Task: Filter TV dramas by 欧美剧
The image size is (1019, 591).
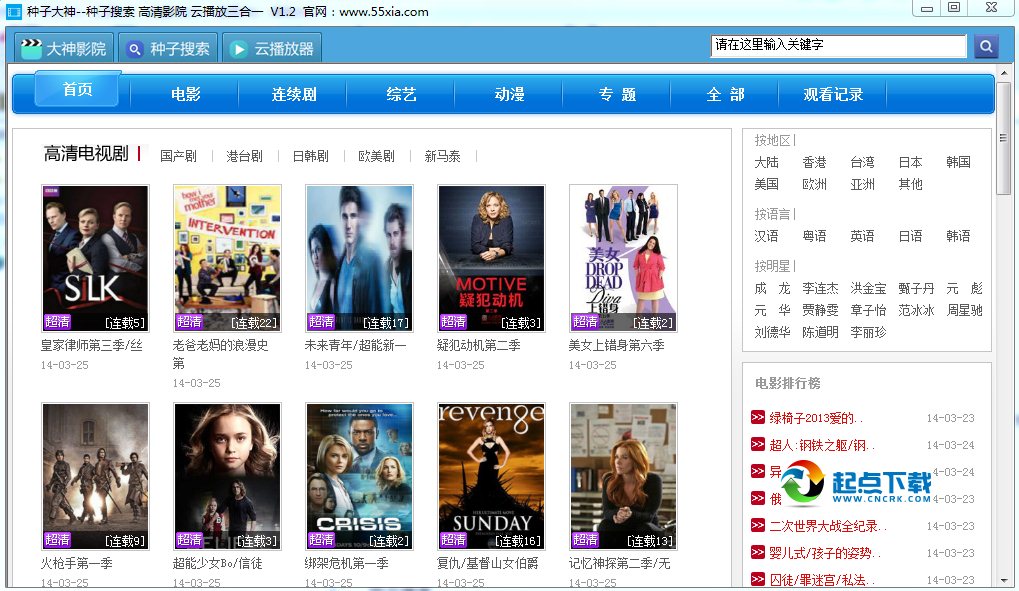Action: coord(376,156)
